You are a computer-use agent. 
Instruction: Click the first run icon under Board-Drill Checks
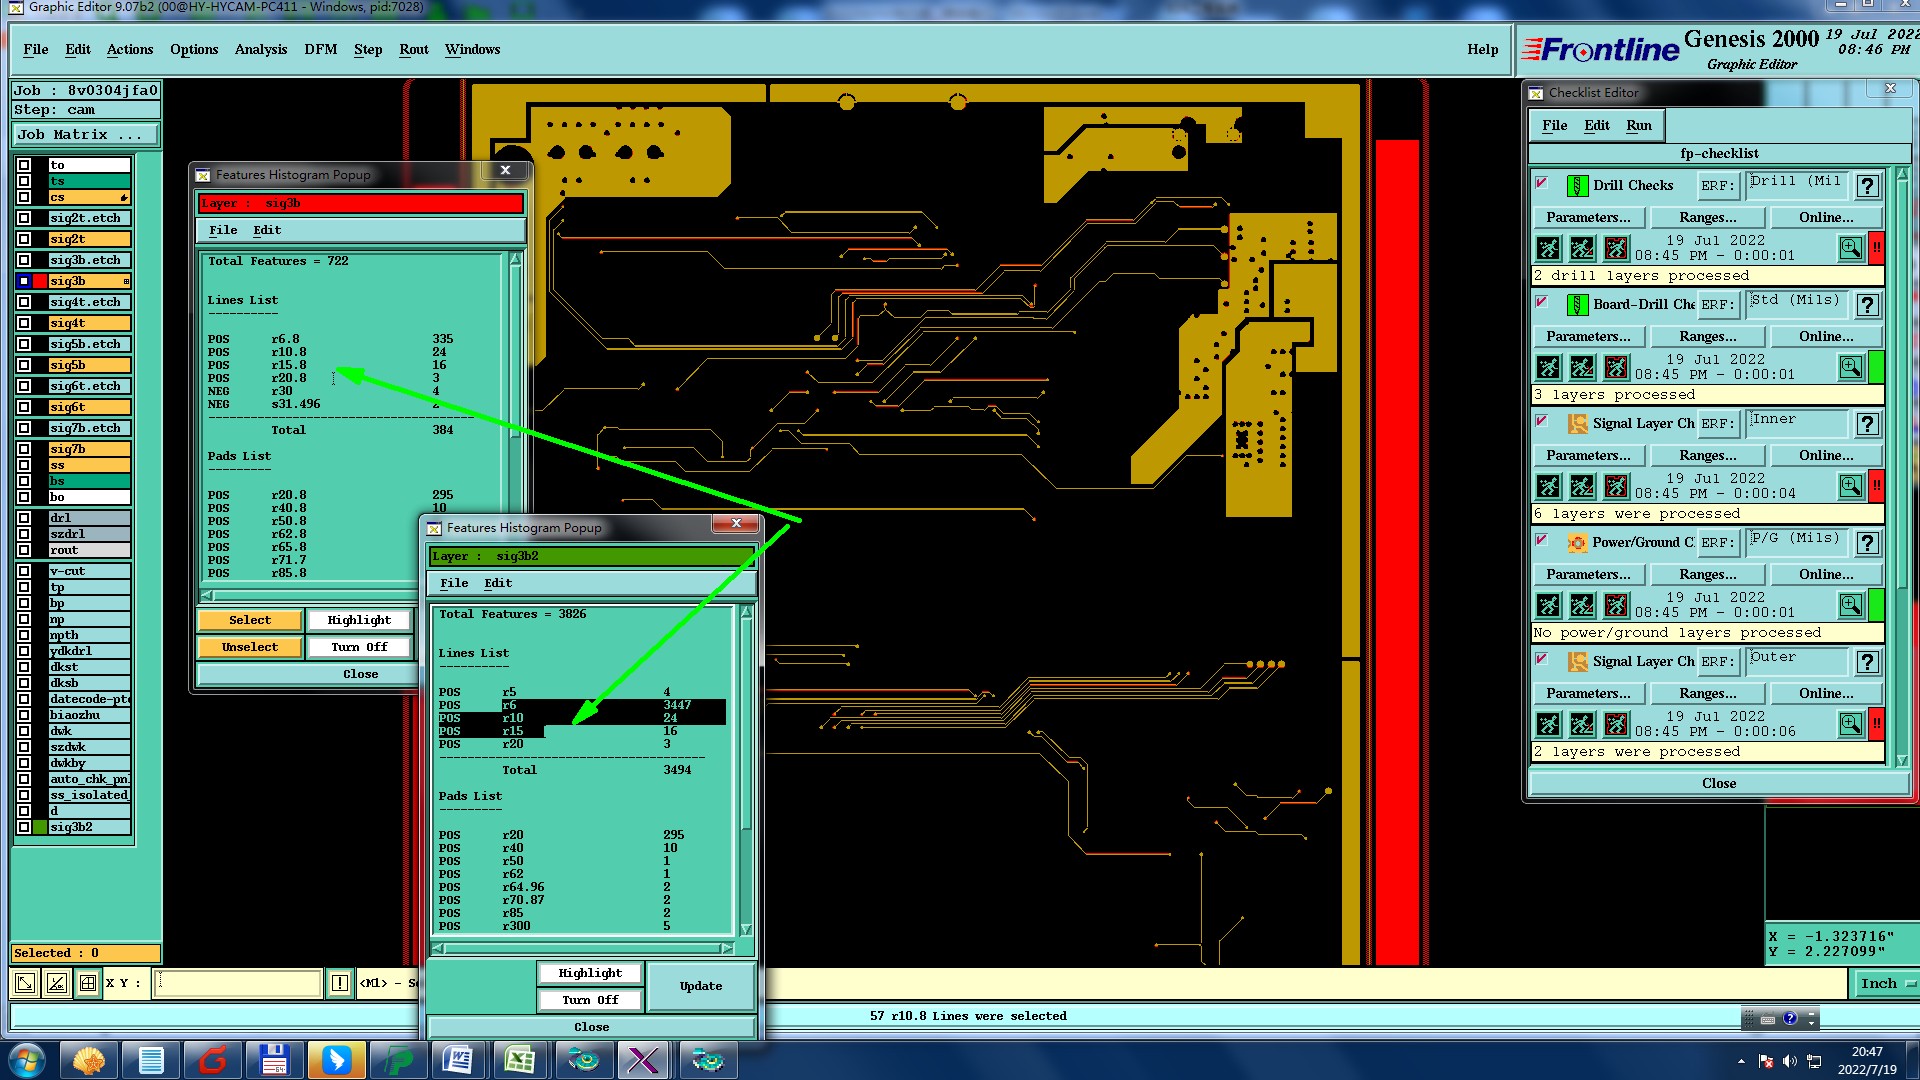click(x=1548, y=367)
